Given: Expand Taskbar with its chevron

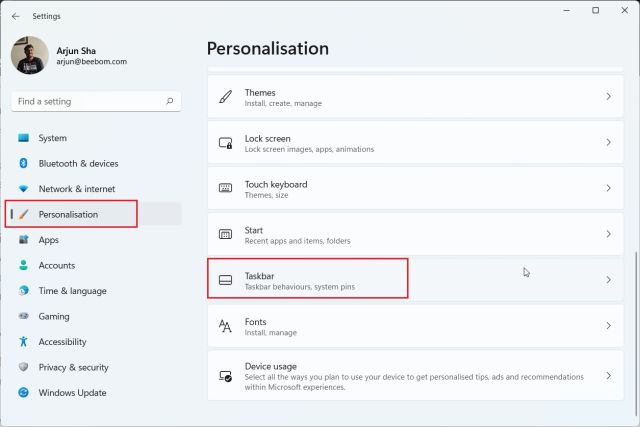Looking at the screenshot, I should [608, 280].
